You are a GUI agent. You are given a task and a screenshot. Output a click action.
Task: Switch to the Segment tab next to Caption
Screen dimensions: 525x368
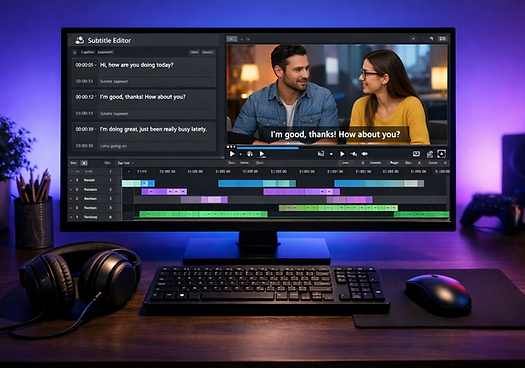[105, 52]
